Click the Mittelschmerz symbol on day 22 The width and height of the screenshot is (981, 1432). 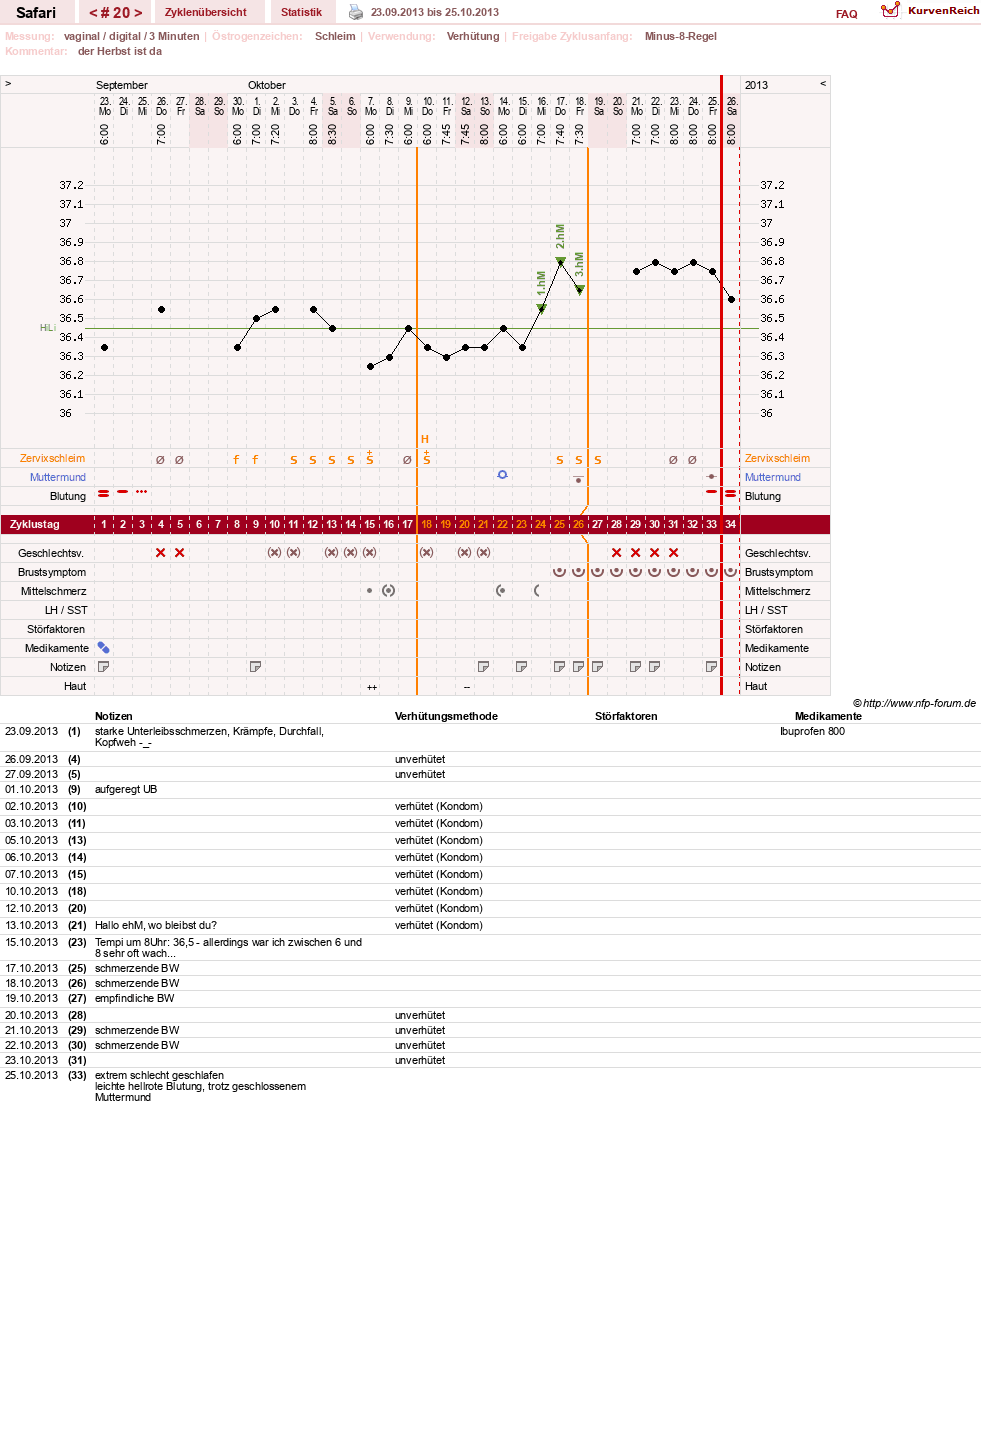(x=501, y=591)
